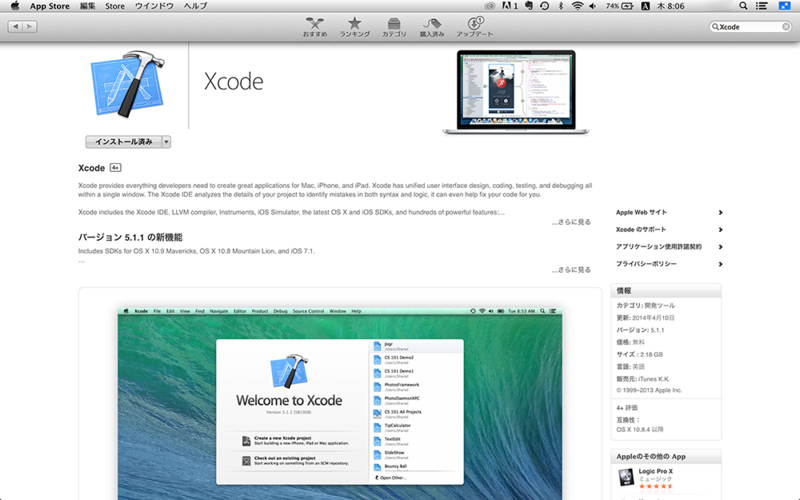Image resolution: width=800 pixels, height=500 pixels.
Task: Go forward with the right arrow button
Action: click(30, 27)
